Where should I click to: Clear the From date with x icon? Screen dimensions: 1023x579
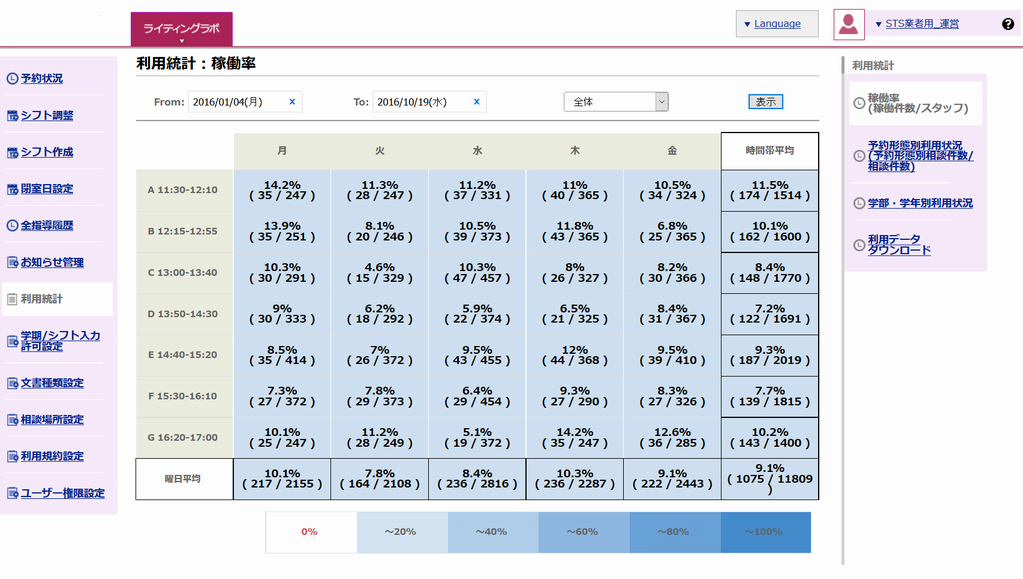[x=292, y=102]
